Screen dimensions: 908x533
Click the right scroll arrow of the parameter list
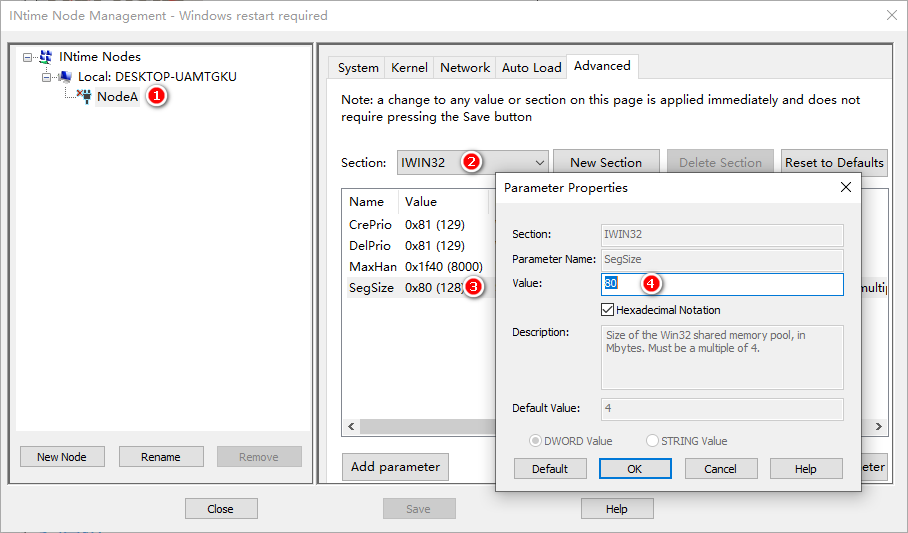(x=878, y=426)
